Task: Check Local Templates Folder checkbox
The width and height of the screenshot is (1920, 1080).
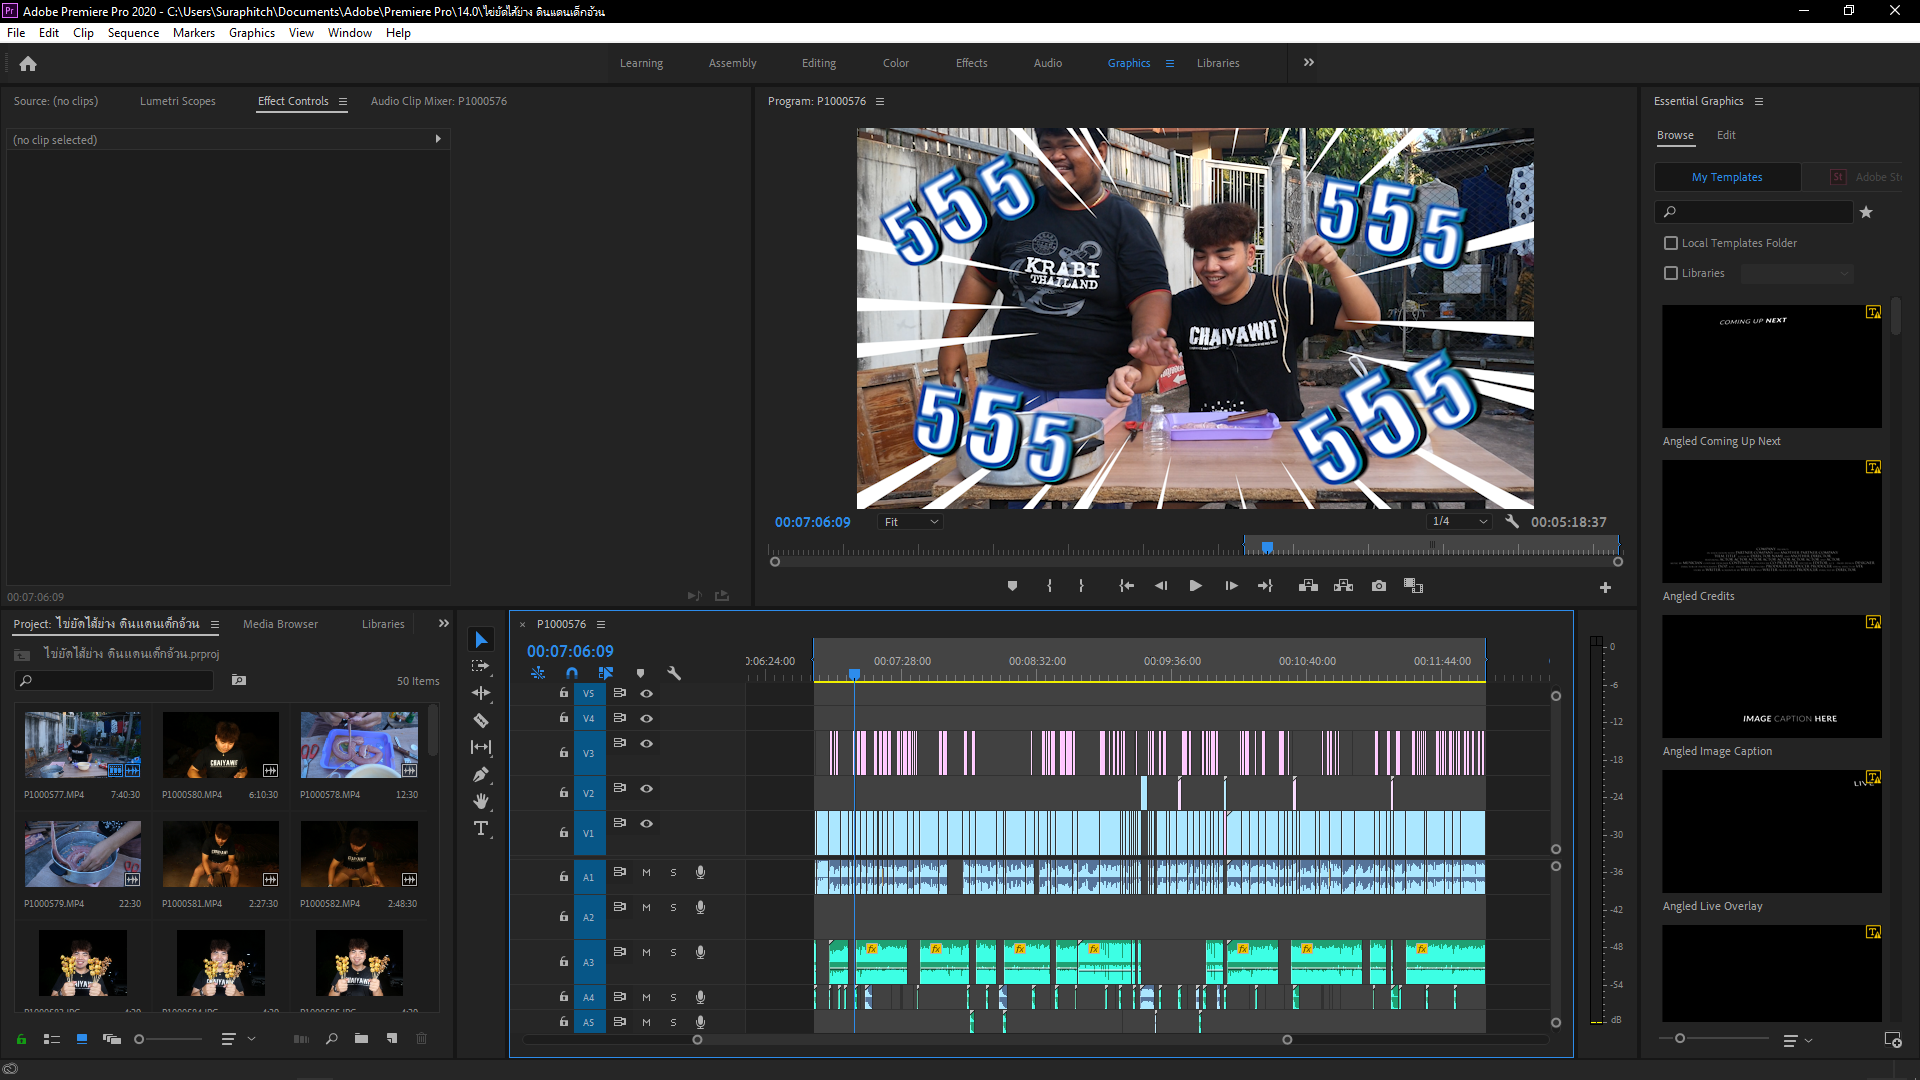Action: pos(1671,243)
